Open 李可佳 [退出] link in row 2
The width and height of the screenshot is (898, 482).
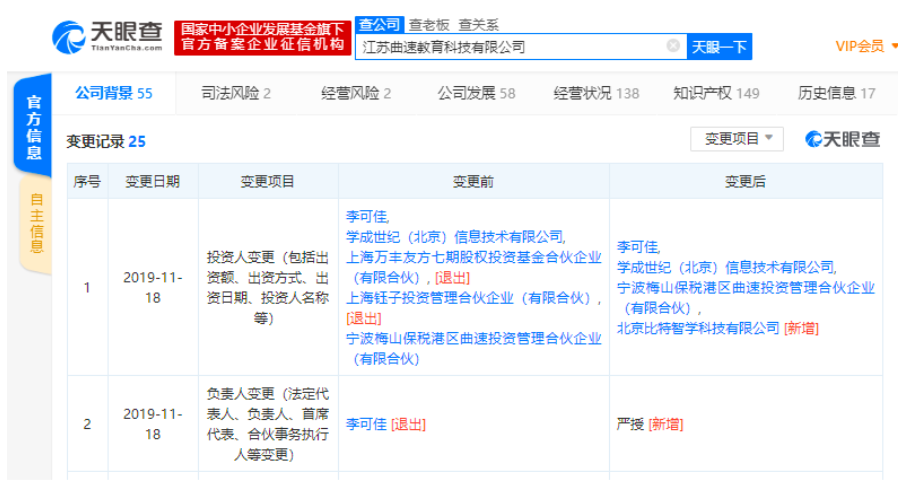tap(386, 424)
